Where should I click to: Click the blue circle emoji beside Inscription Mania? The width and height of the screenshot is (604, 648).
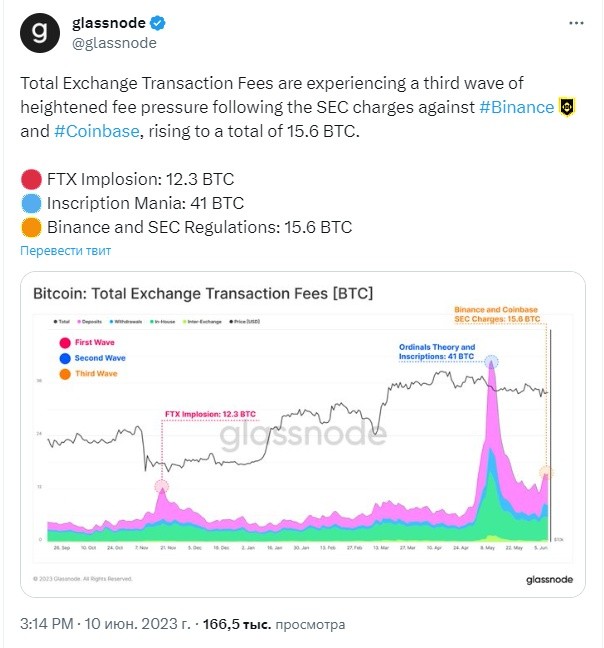coord(31,203)
